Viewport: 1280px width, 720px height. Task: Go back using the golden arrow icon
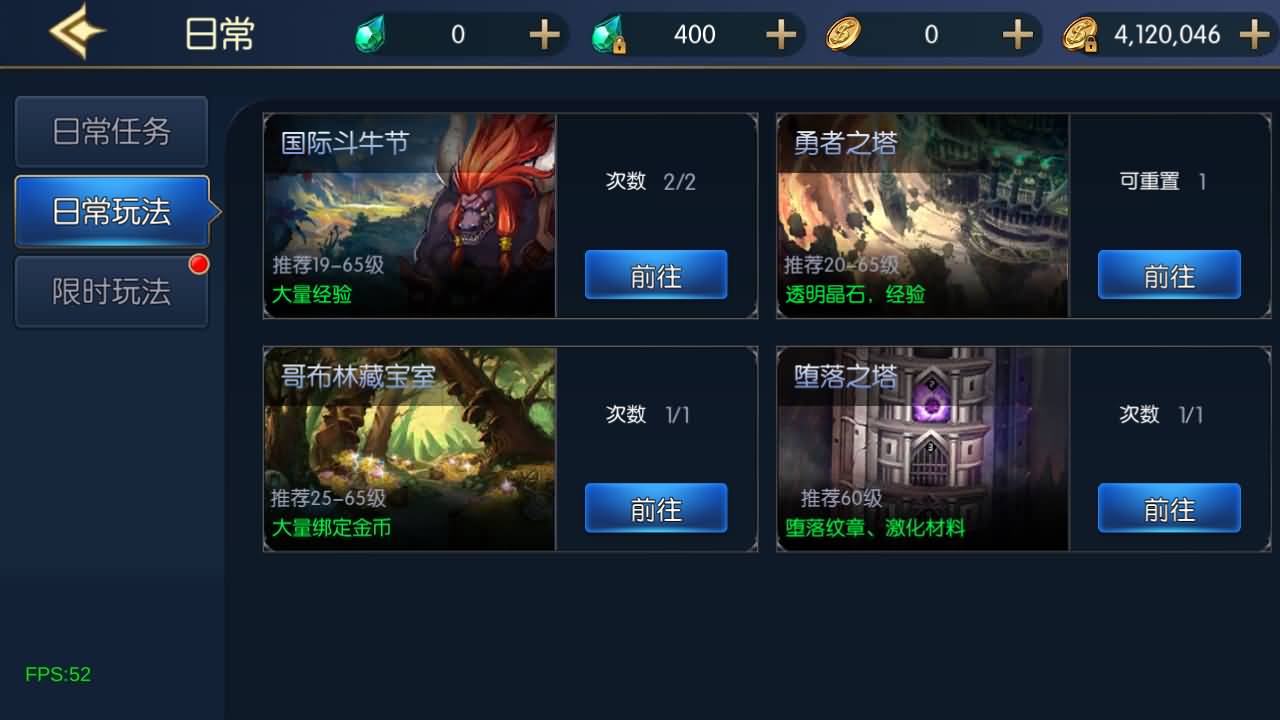[77, 32]
